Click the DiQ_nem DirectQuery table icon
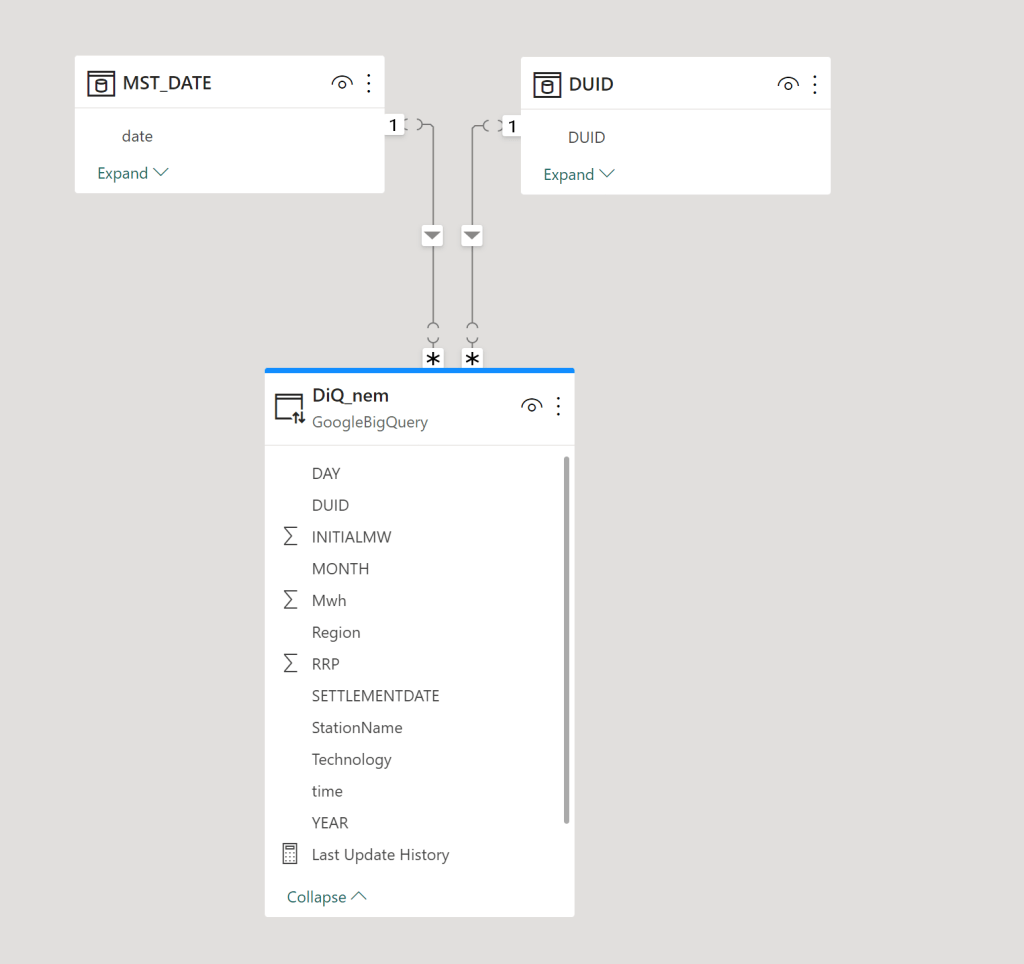The height and width of the screenshot is (964, 1024). click(289, 408)
